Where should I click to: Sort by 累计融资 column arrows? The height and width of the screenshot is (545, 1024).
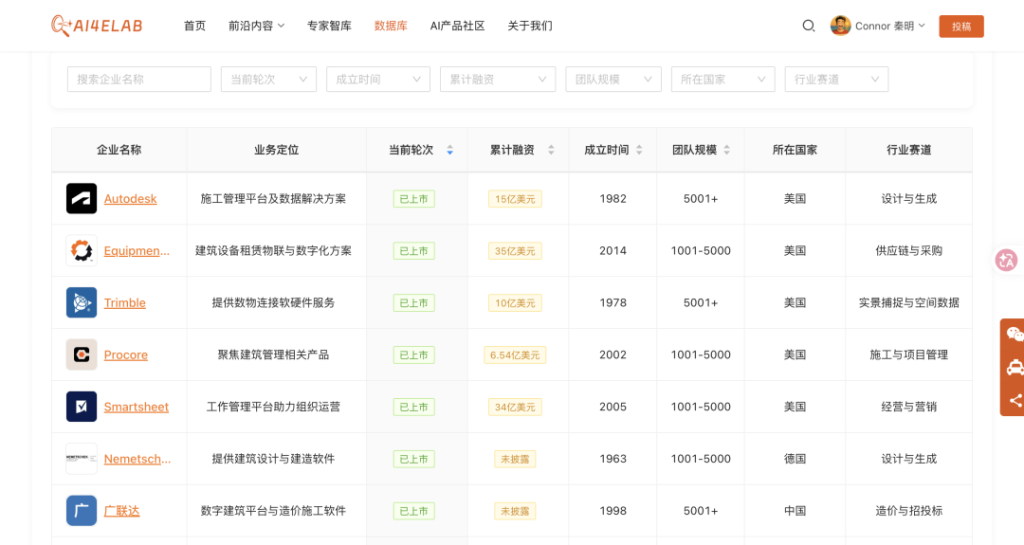point(551,150)
